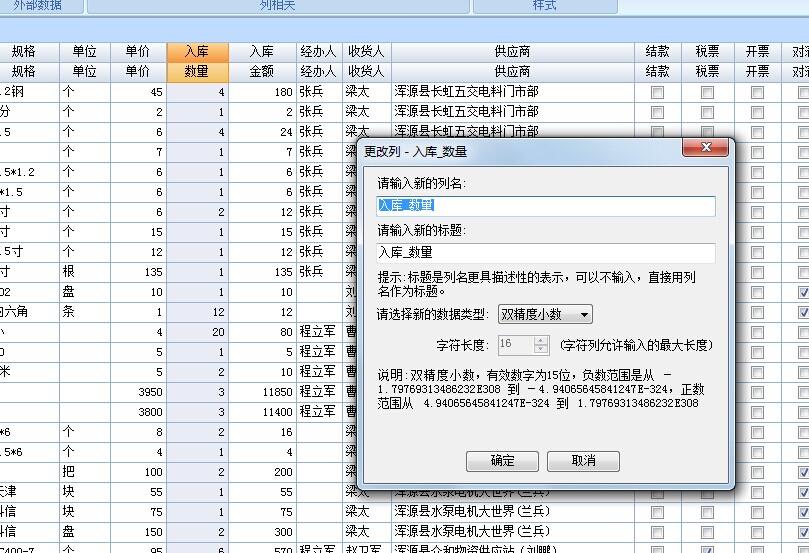809x553 pixels.
Task: Click the 确定 button in the dialog
Action: (x=502, y=461)
